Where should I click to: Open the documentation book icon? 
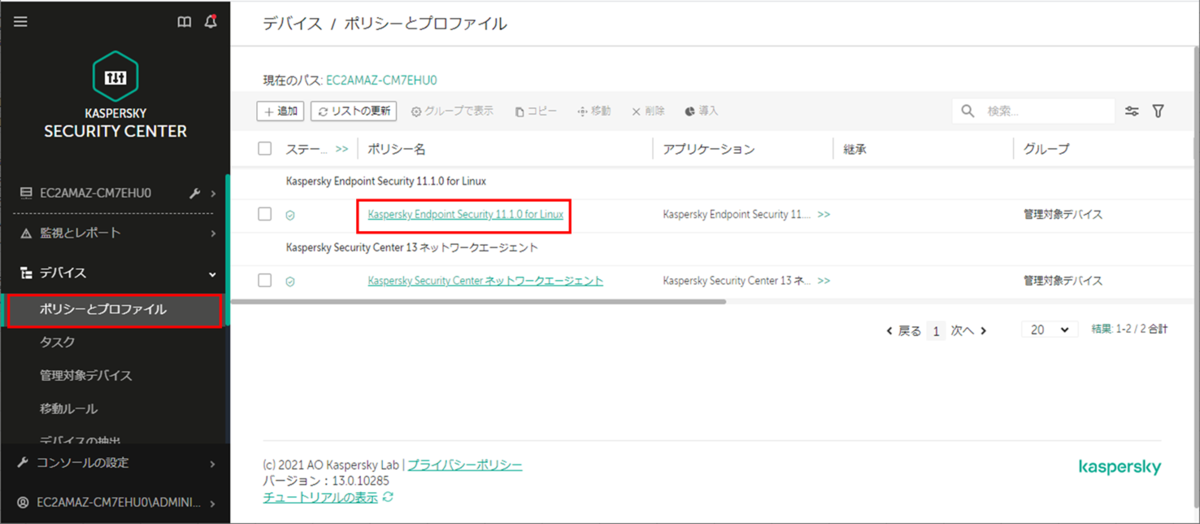[x=184, y=21]
